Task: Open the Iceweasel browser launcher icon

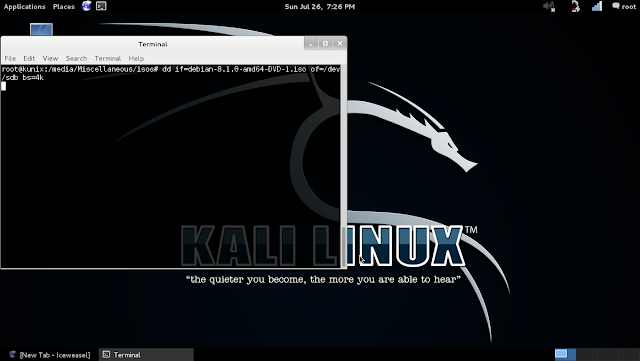Action: pos(86,6)
